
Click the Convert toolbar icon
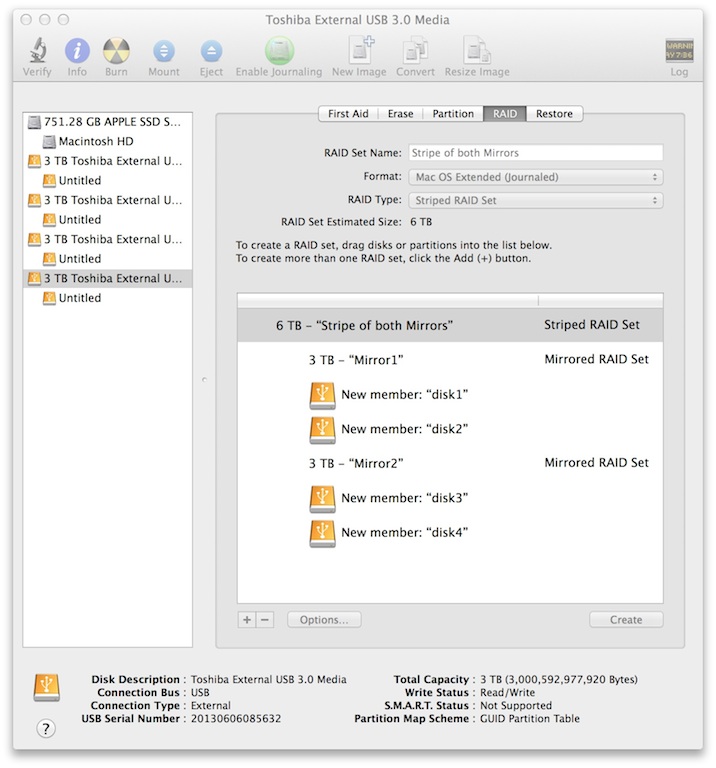click(x=415, y=51)
